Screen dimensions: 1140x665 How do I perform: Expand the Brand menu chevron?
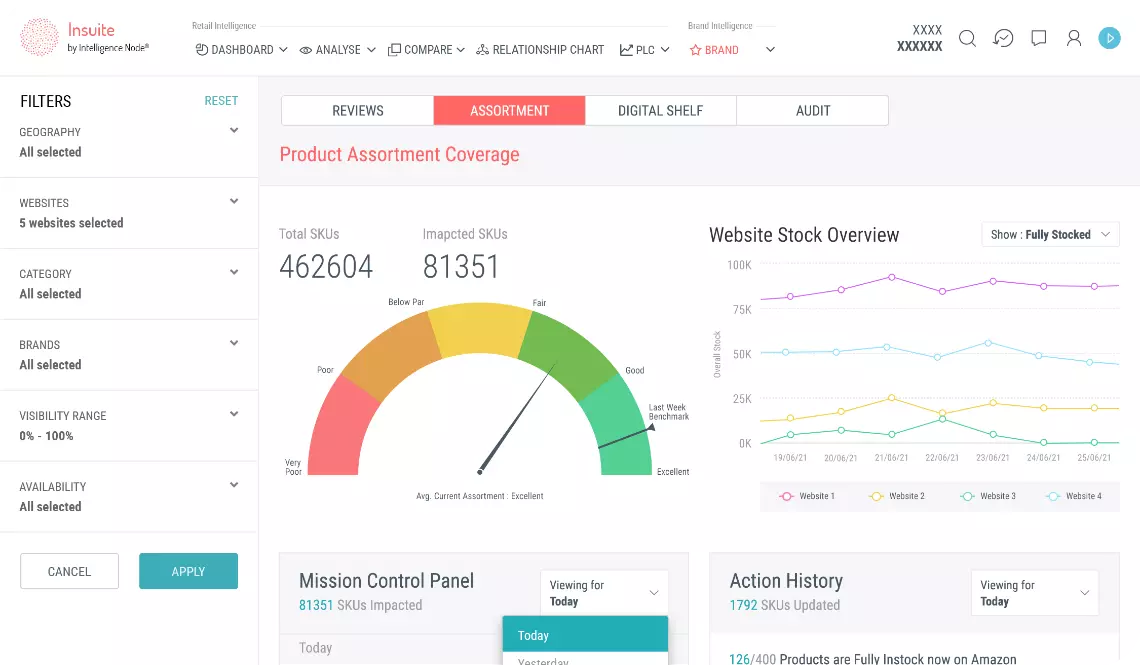pyautogui.click(x=771, y=49)
